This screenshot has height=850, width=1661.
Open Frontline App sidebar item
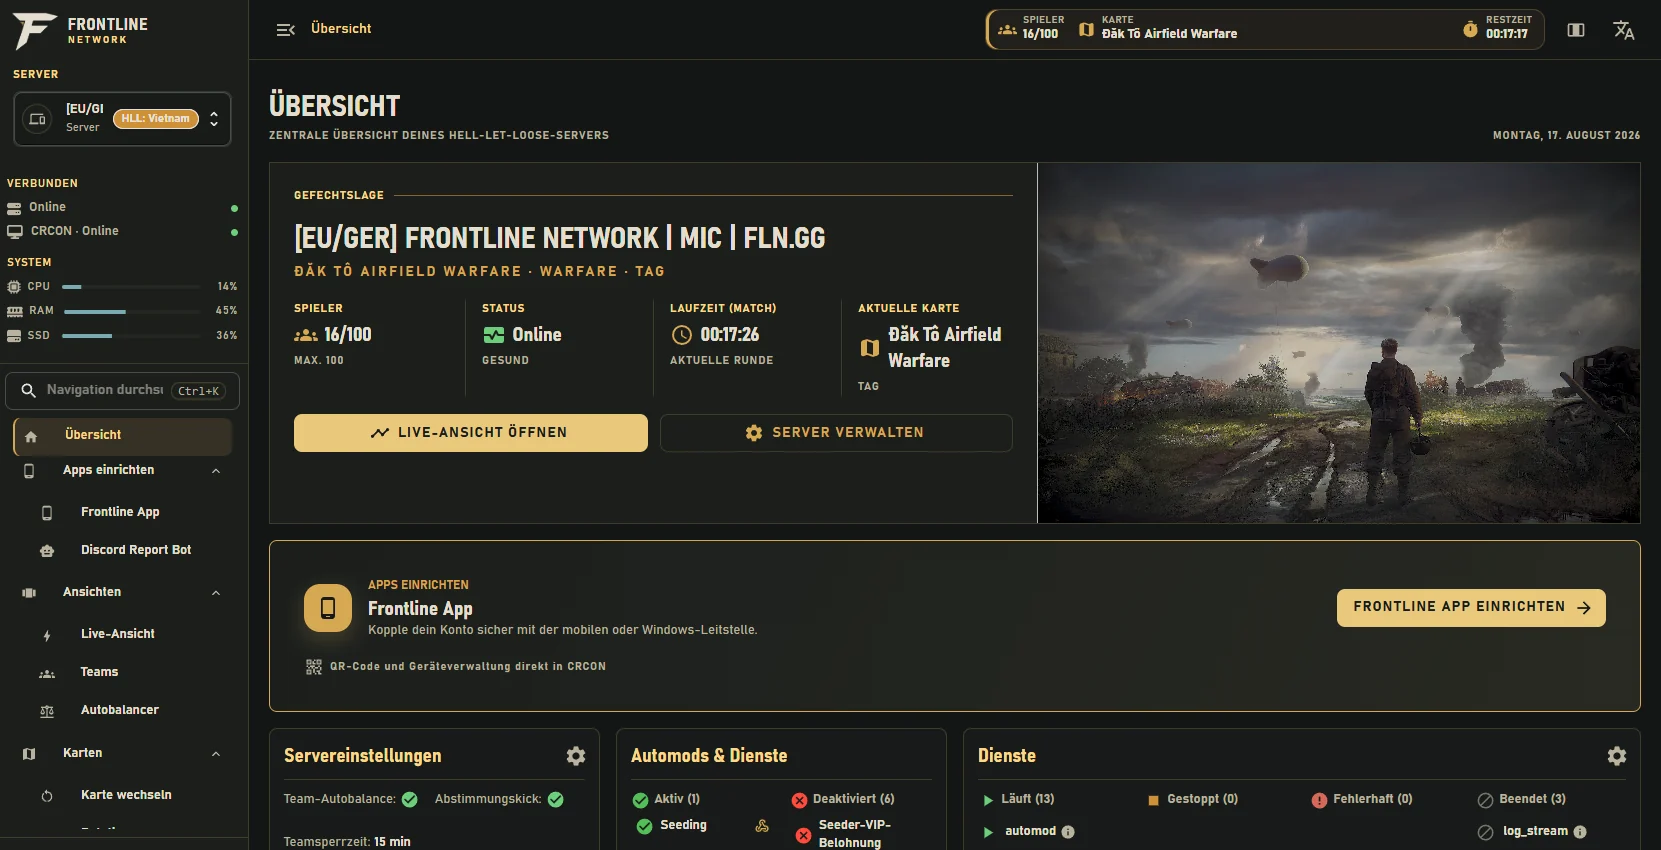(x=120, y=512)
